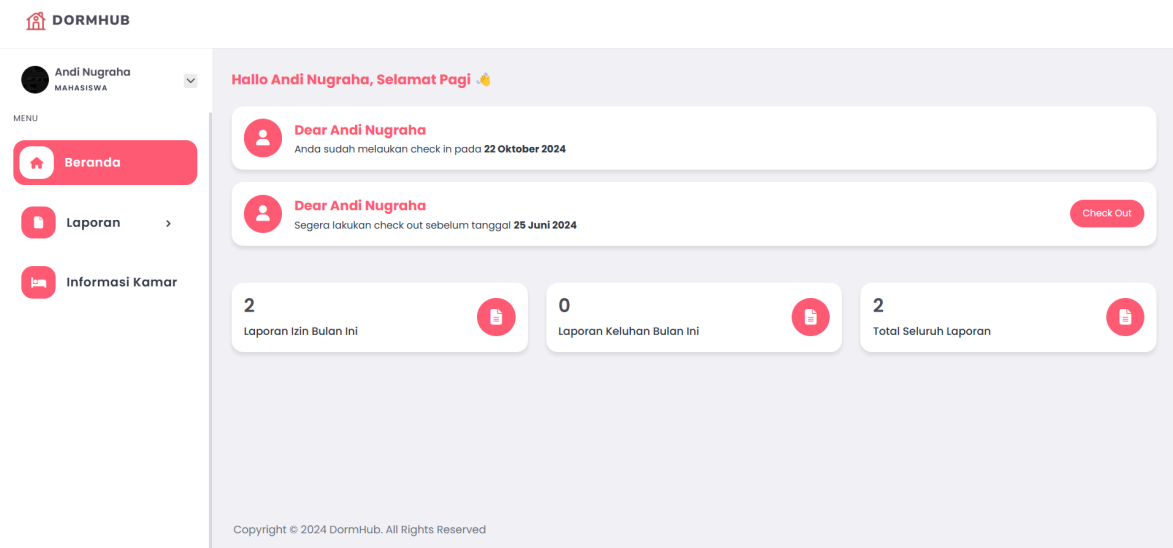The height and width of the screenshot is (548, 1173).
Task: Select the Beranda home icon
Action: [x=37, y=163]
